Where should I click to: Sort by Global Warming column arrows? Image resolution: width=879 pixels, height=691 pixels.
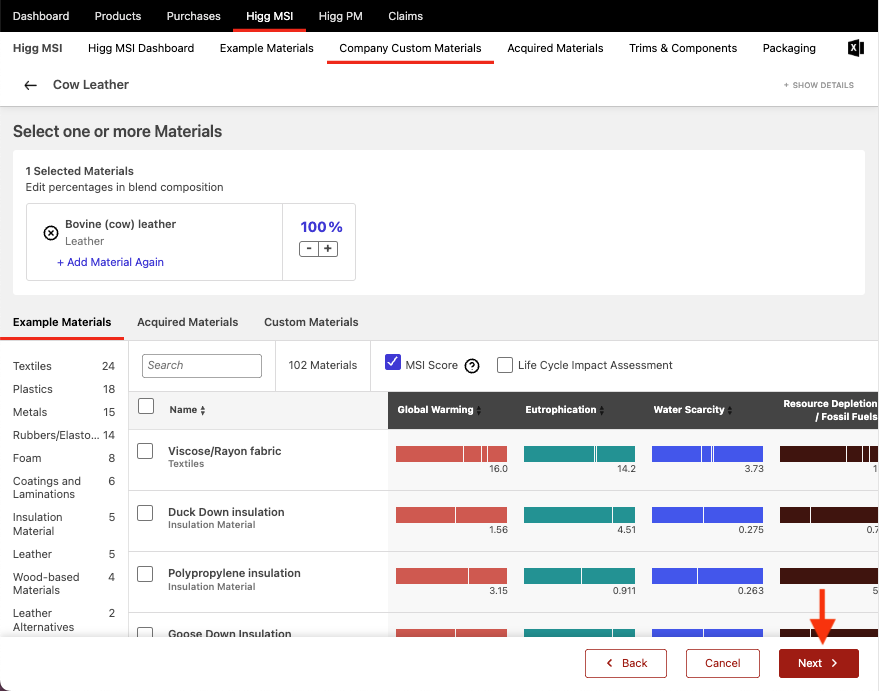tap(478, 410)
